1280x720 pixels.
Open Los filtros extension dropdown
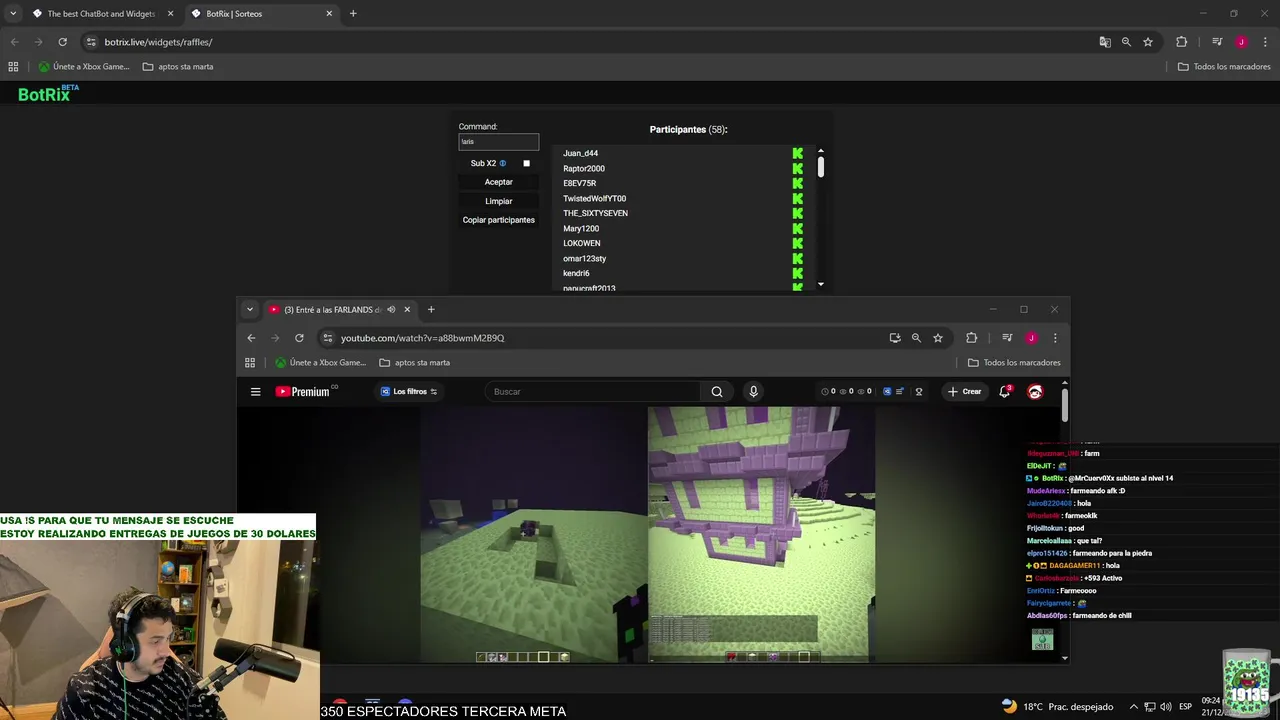click(x=409, y=392)
